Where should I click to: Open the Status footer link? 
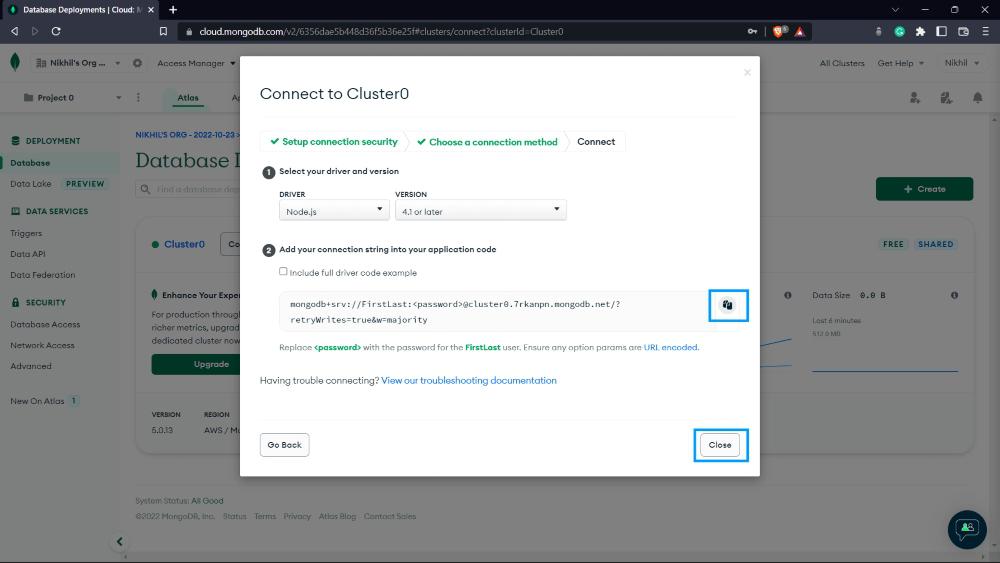pos(235,516)
